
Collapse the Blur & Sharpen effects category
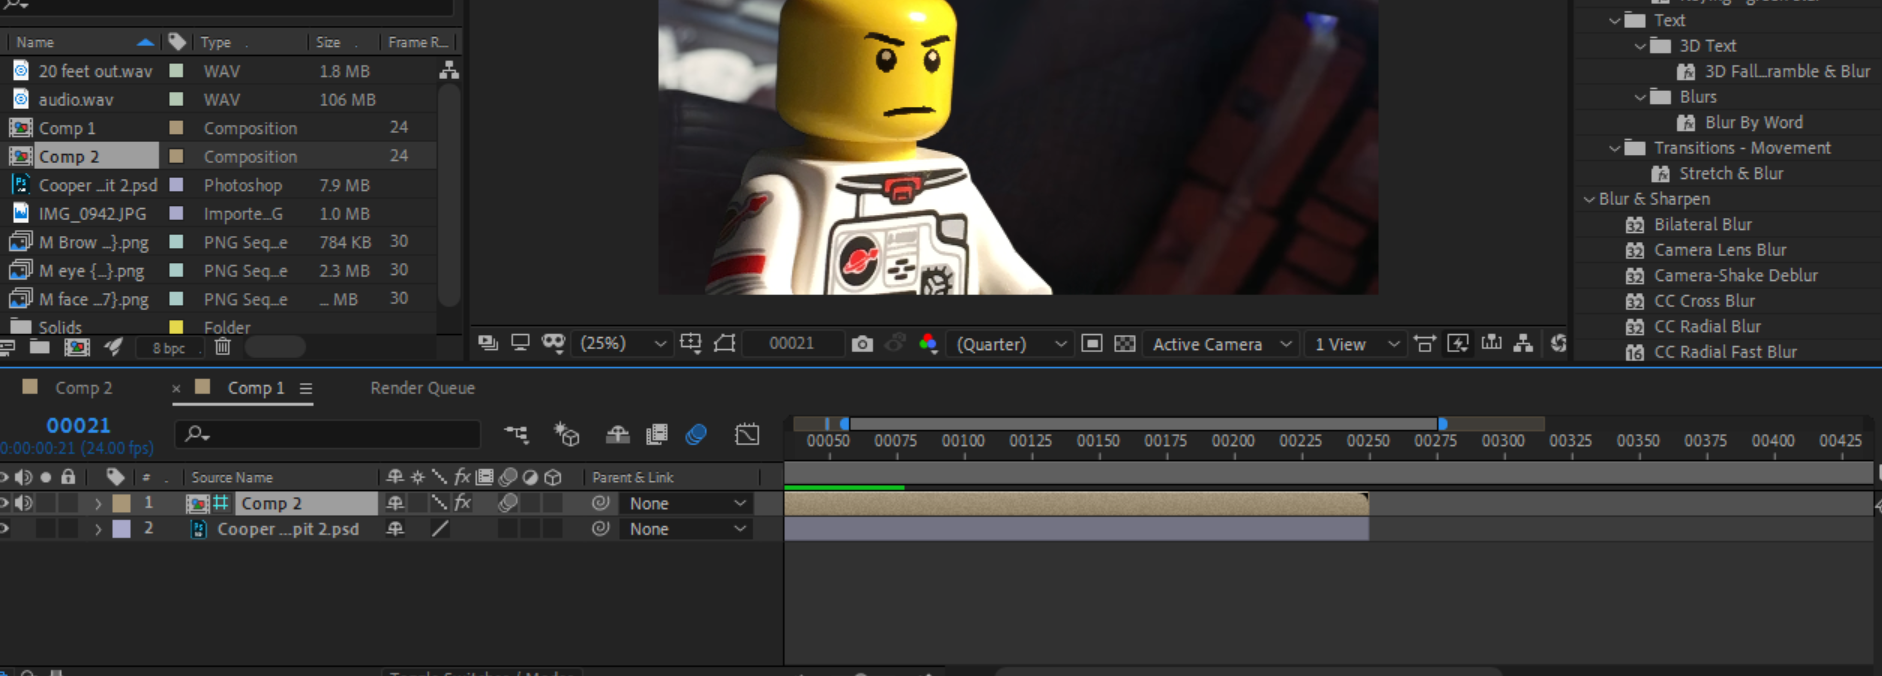point(1589,199)
